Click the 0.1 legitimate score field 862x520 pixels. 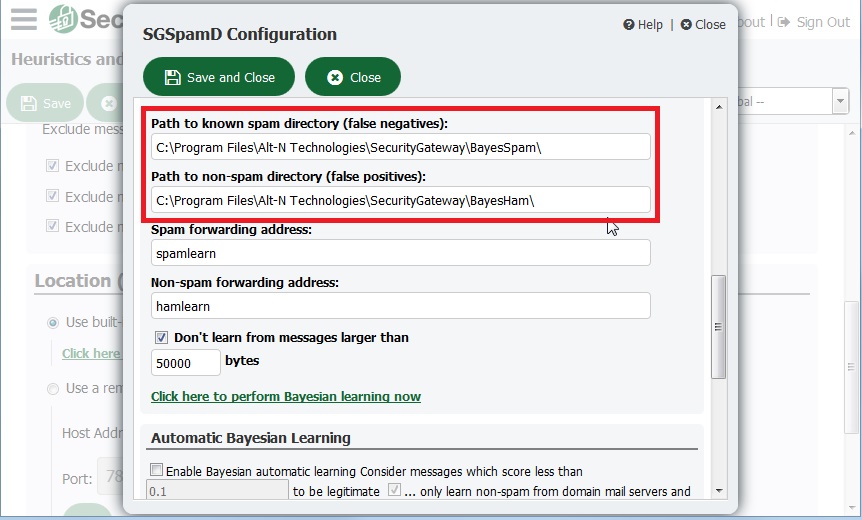coord(217,490)
